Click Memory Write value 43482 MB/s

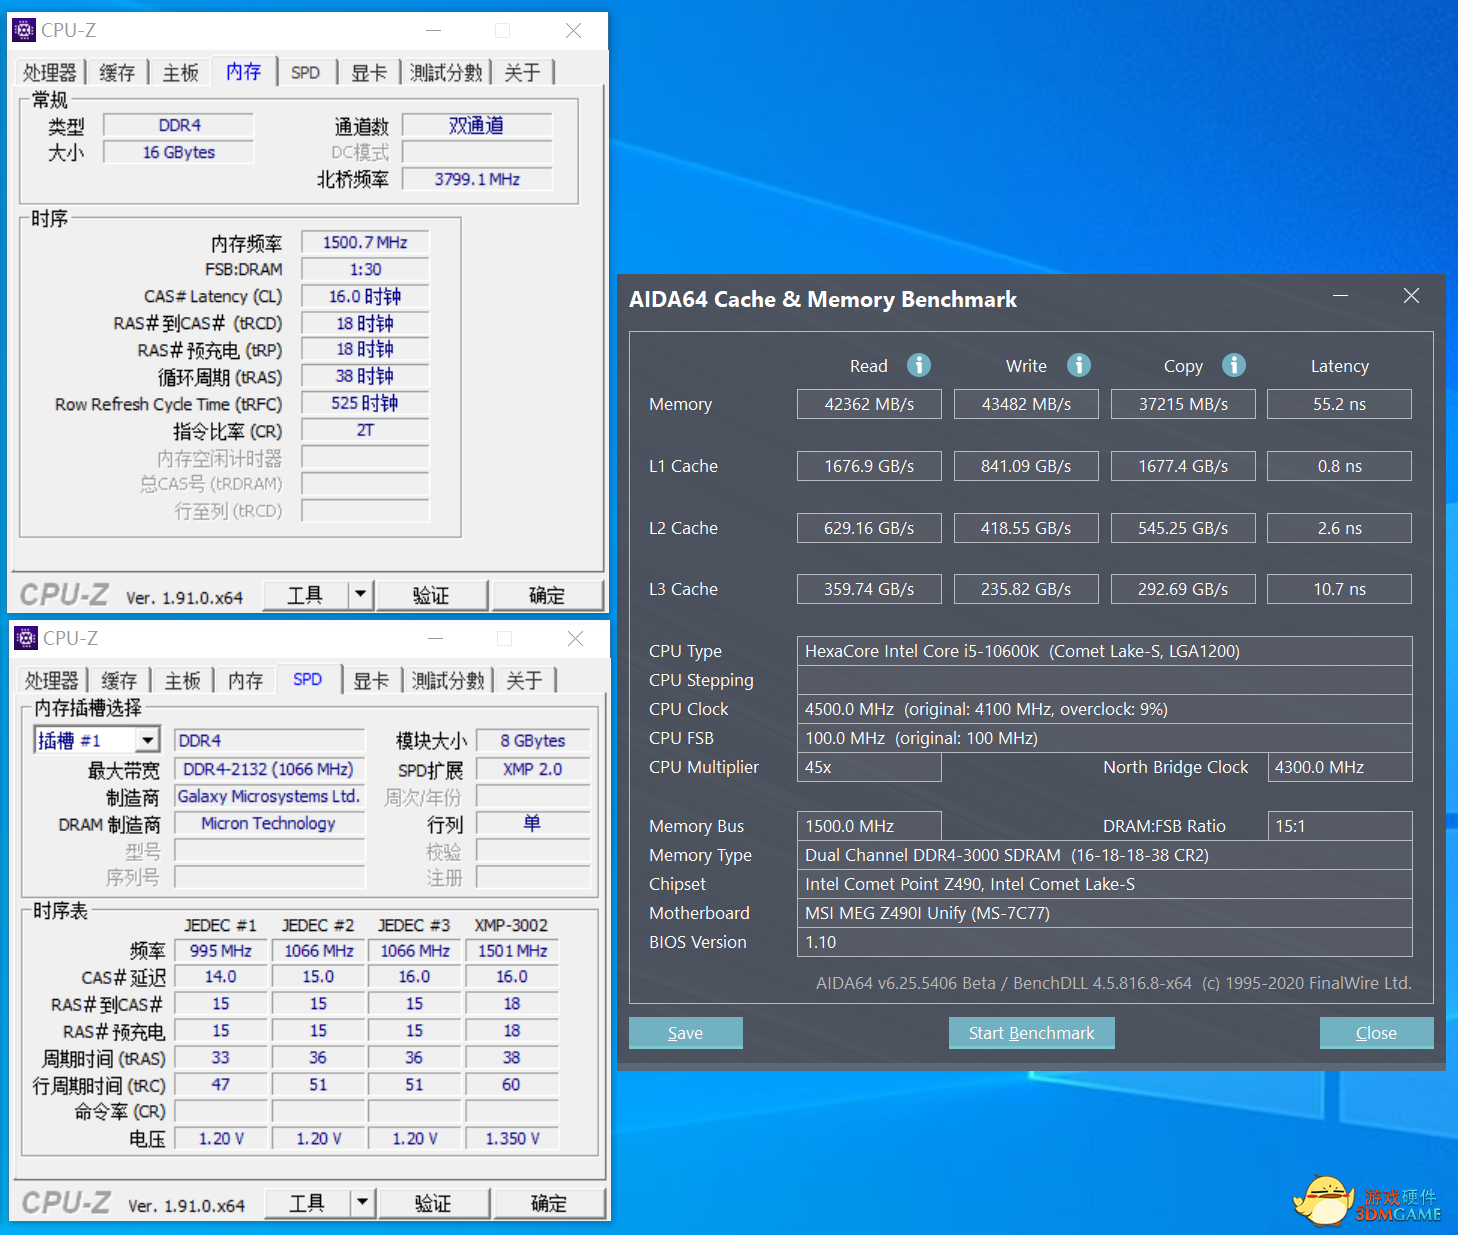click(x=1026, y=404)
